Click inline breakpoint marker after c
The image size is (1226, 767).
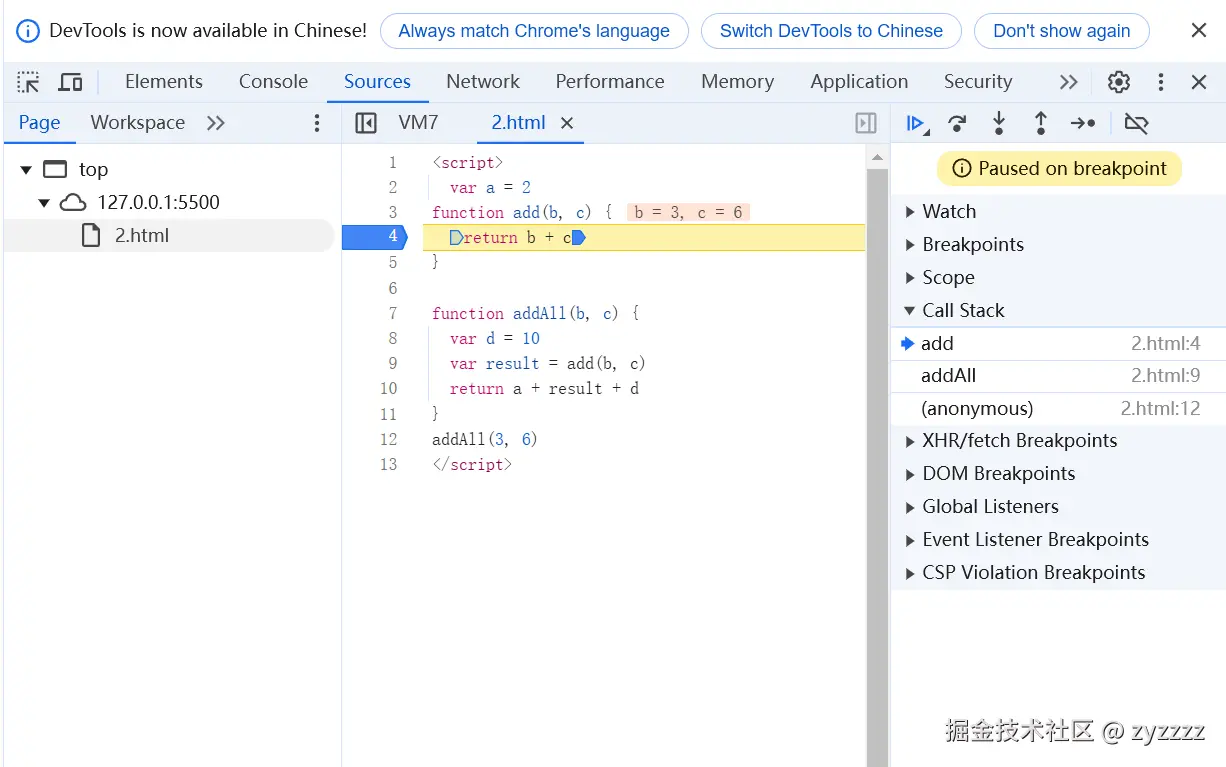point(578,238)
